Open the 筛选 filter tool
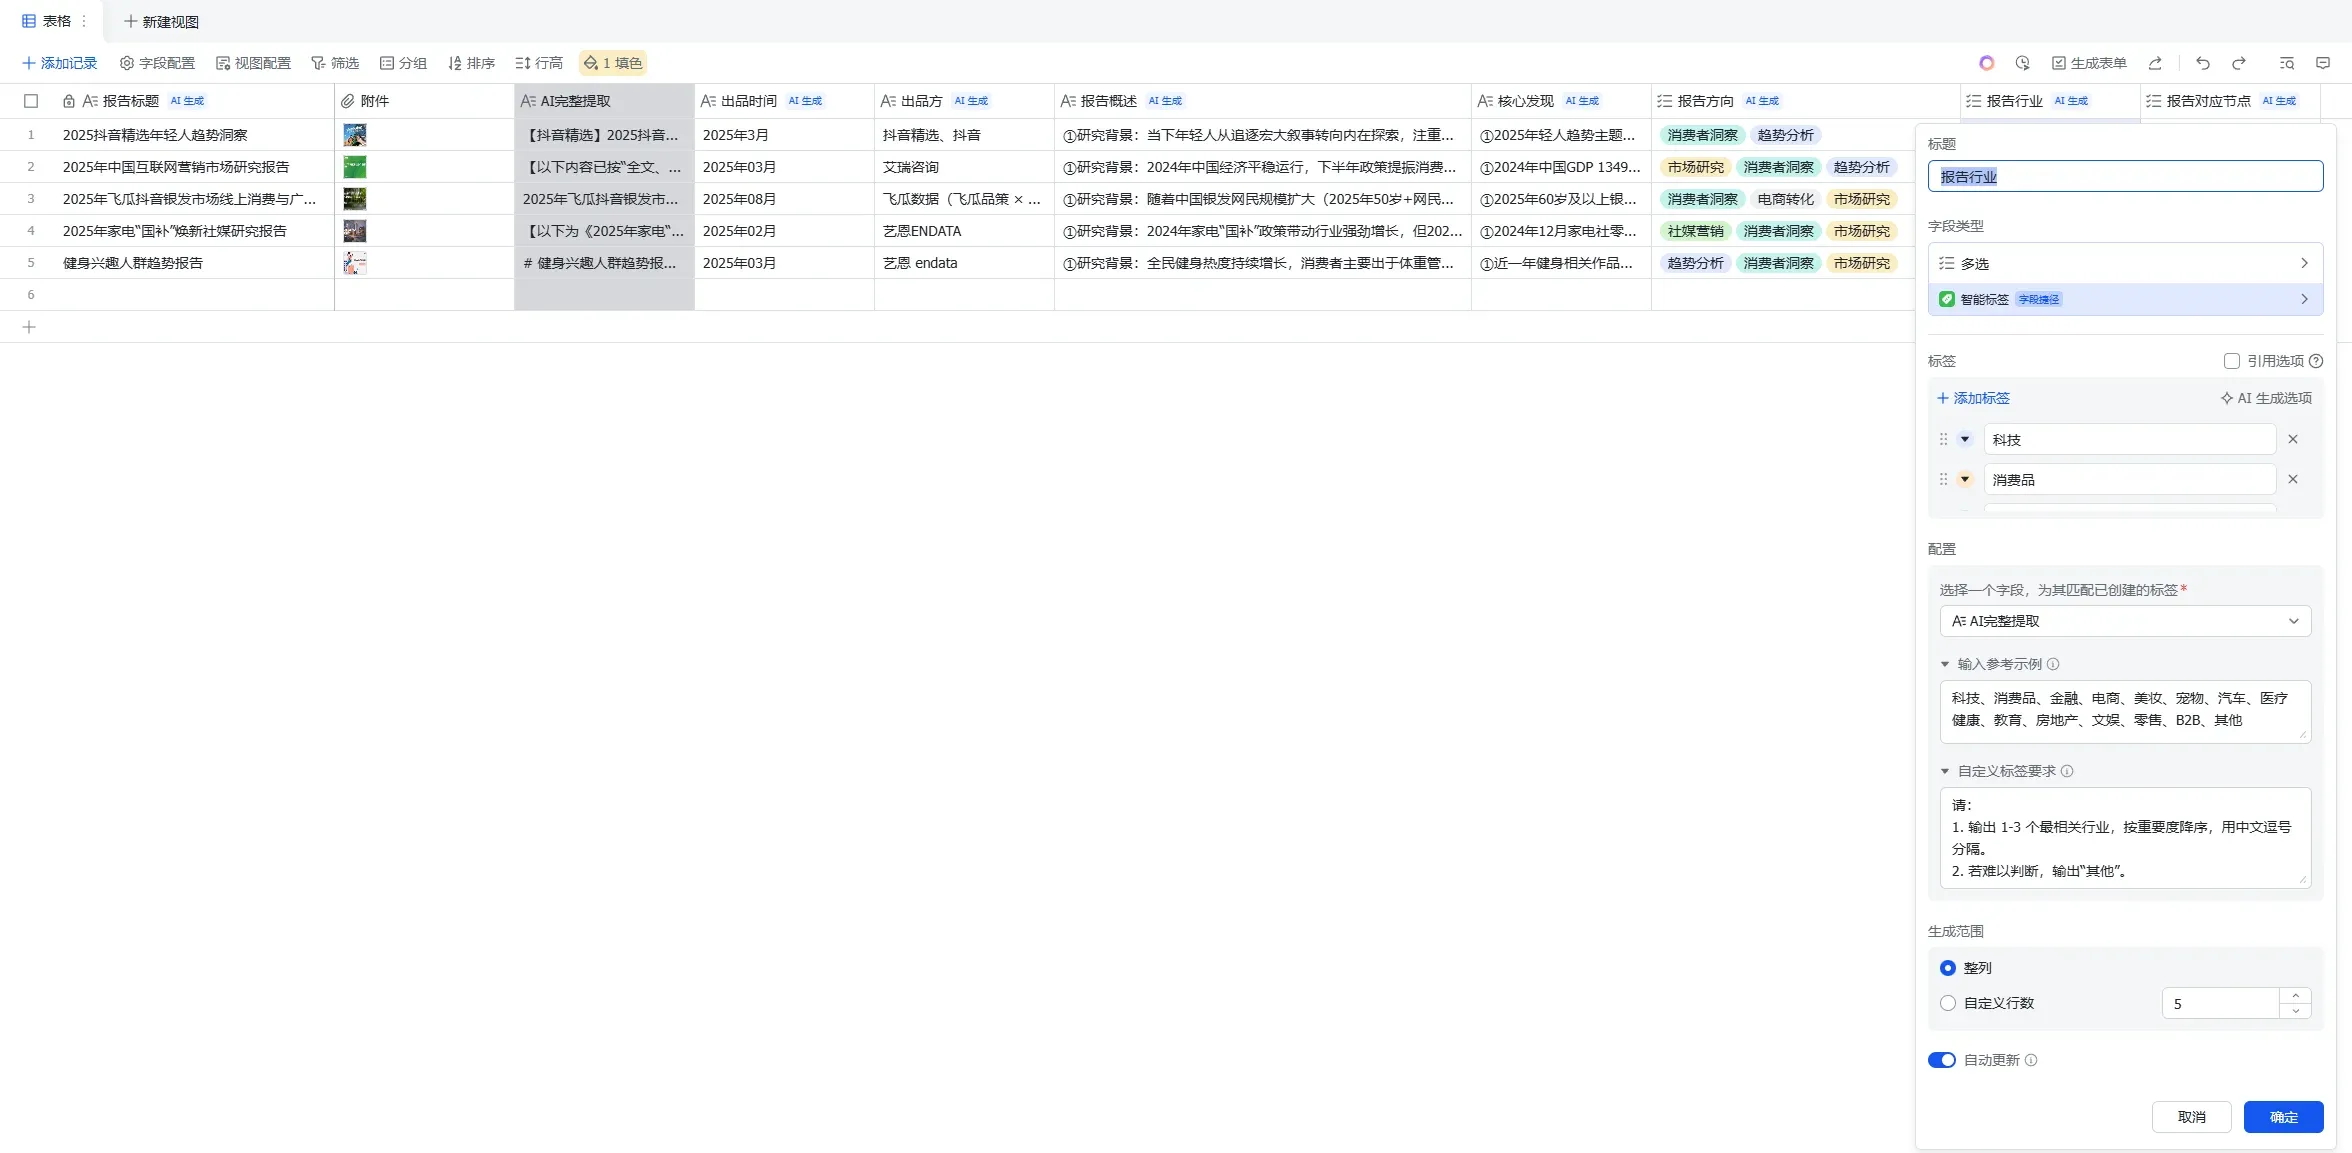This screenshot has width=2352, height=1153. click(335, 63)
